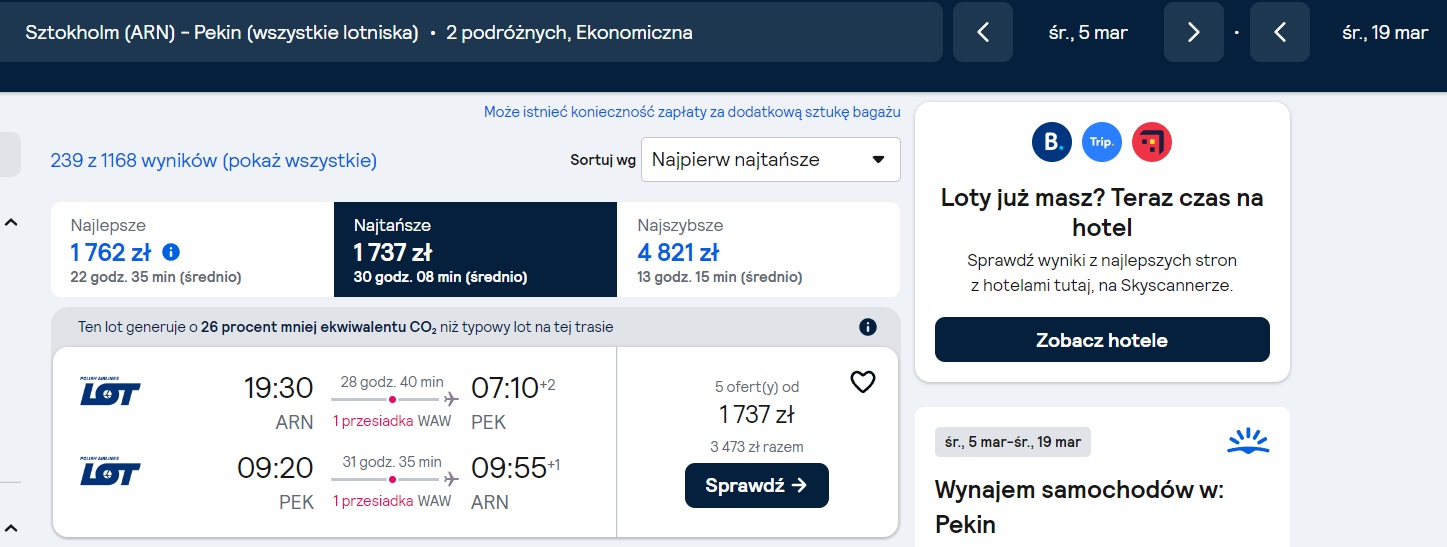Show info icon next to 1 762 zł
This screenshot has width=1447, height=547.
[x=171, y=252]
